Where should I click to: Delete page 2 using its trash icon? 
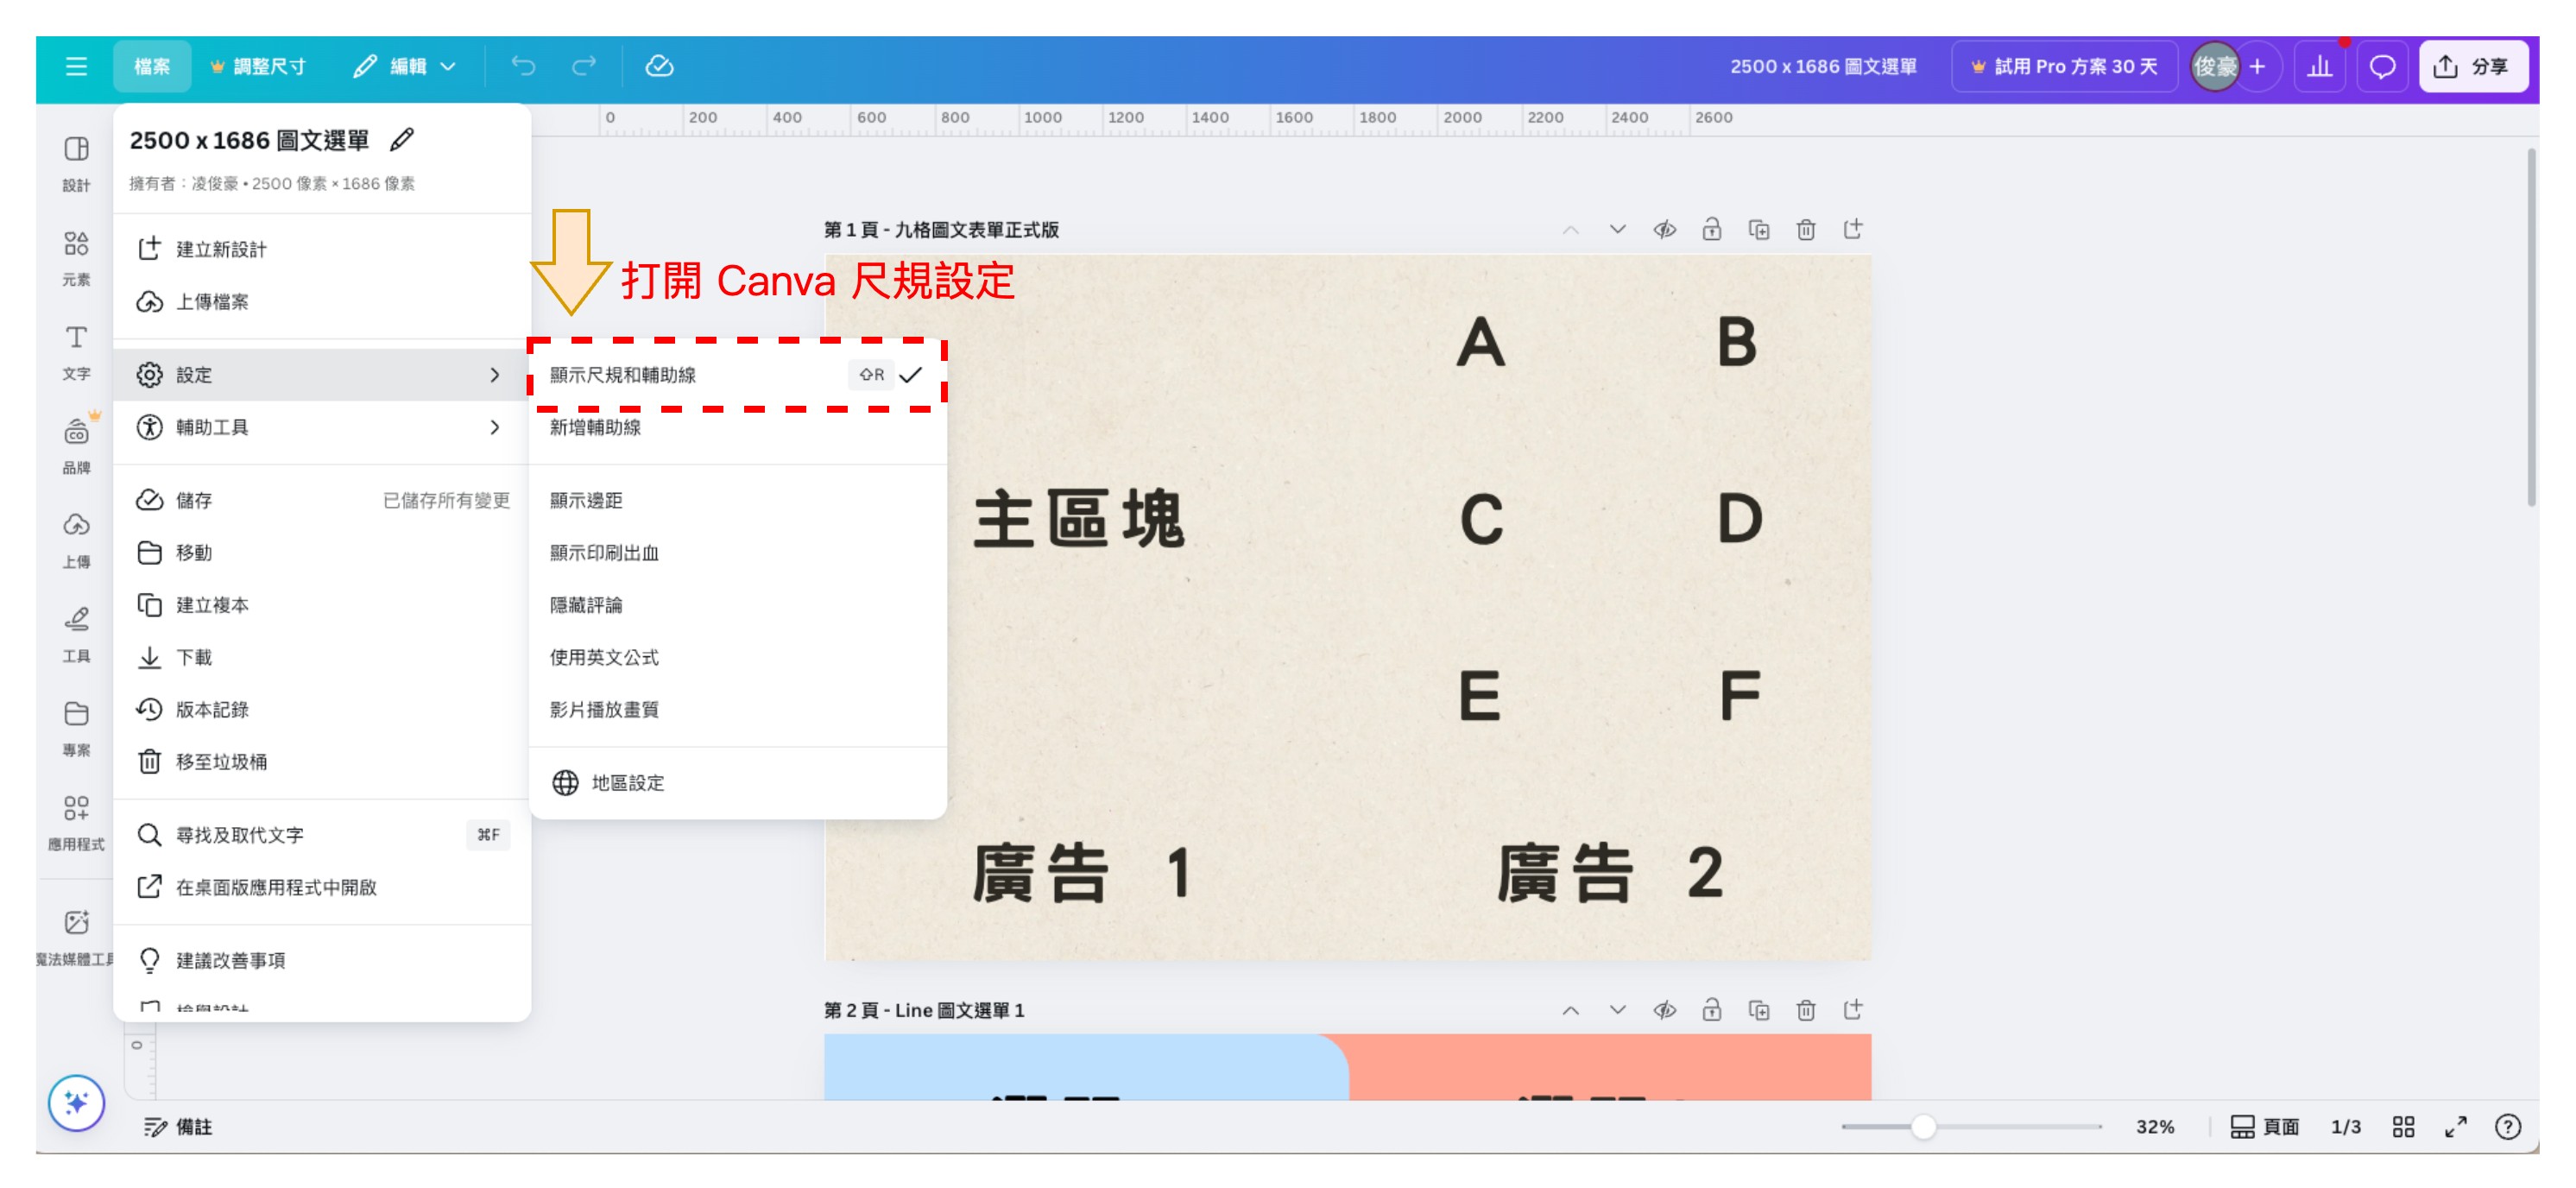coord(1806,1010)
